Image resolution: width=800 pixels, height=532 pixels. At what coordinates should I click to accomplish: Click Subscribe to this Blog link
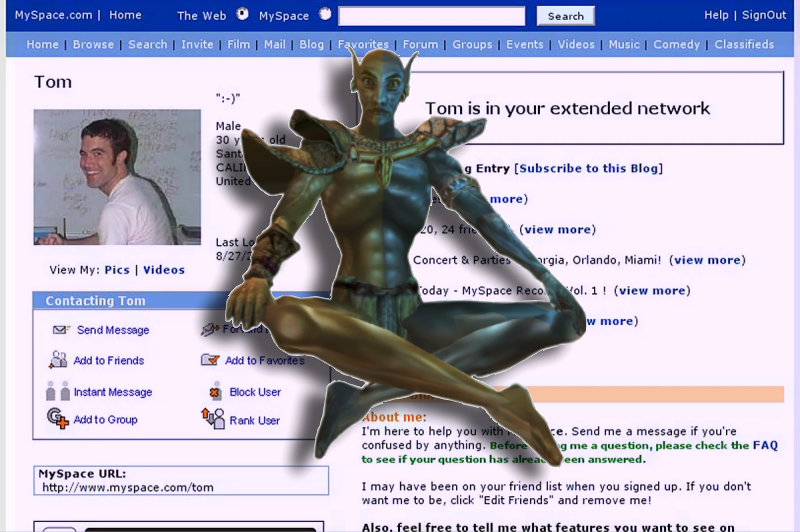(x=588, y=168)
